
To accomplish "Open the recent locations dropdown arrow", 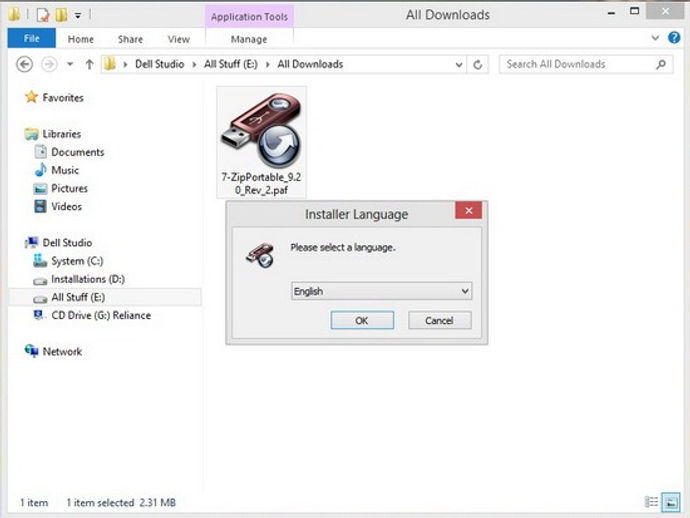I will point(70,64).
